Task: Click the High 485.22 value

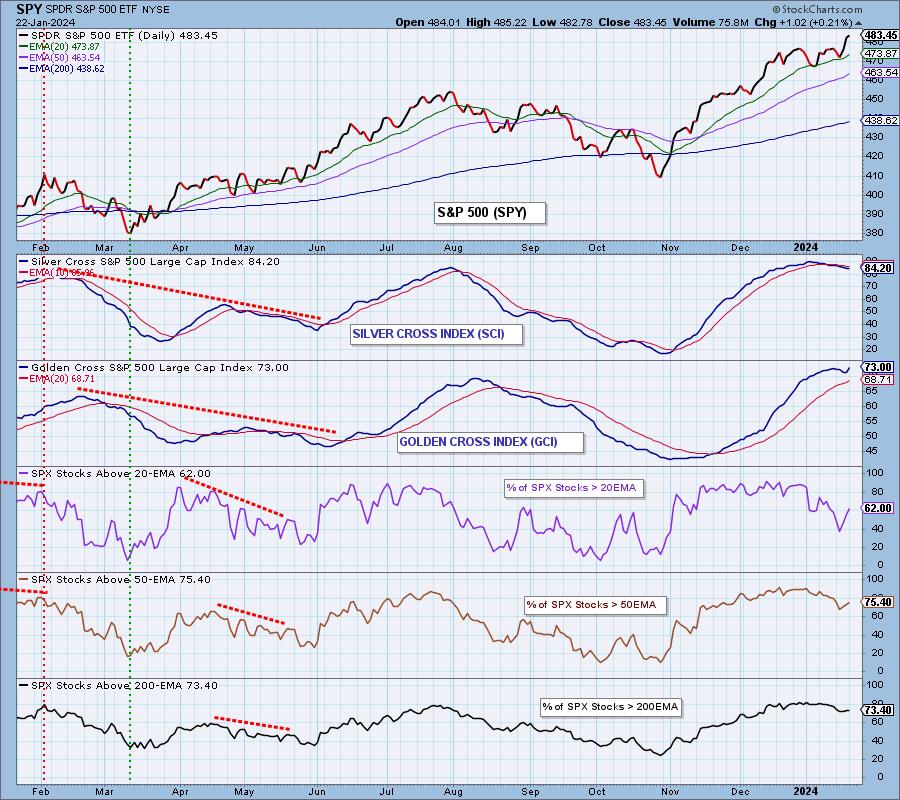Action: click(496, 22)
